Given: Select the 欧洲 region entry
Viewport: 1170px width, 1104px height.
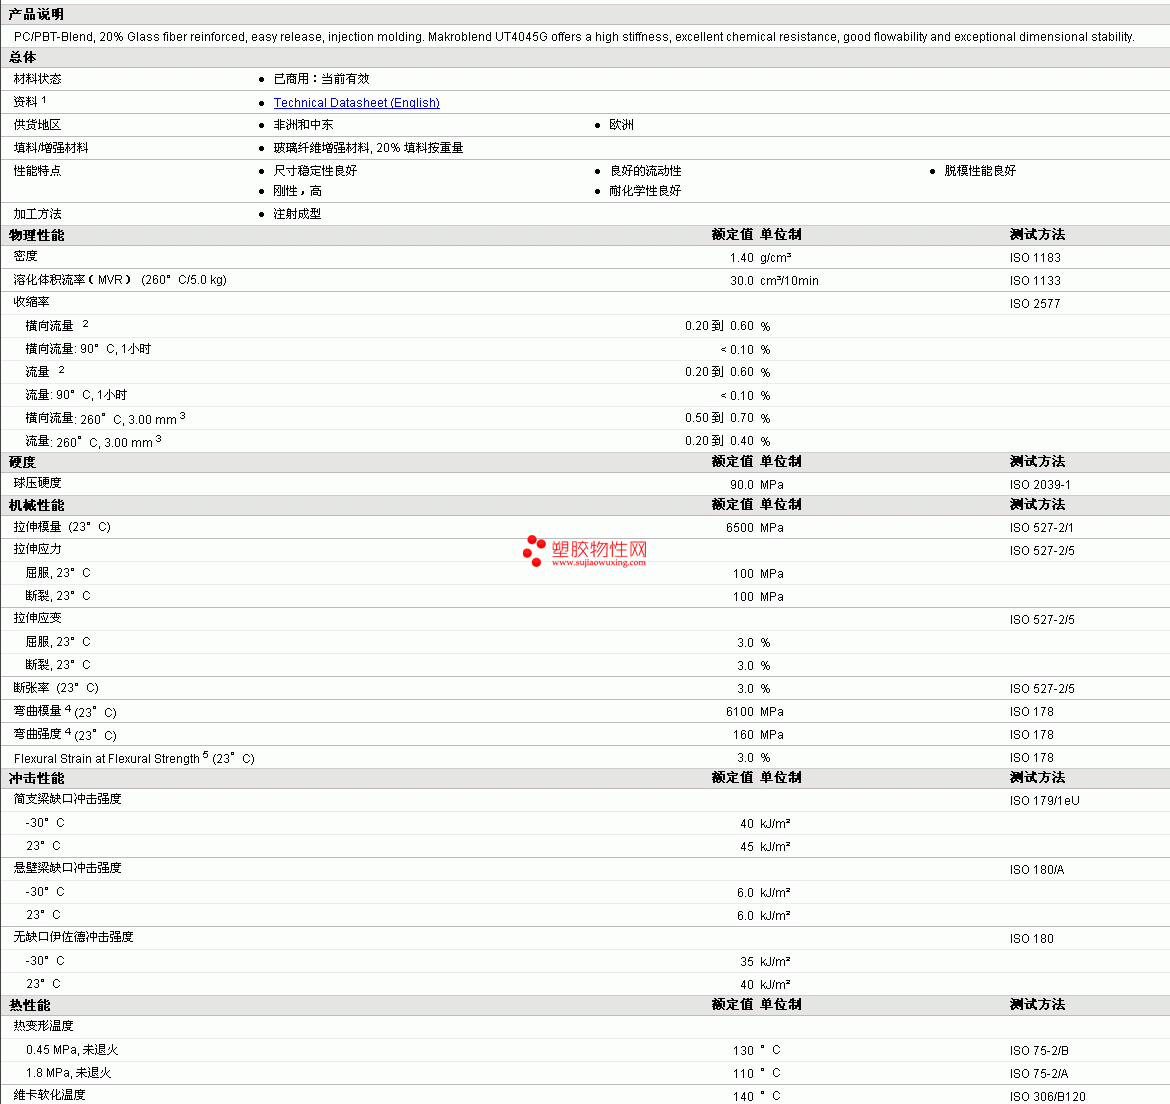Looking at the screenshot, I should pyautogui.click(x=621, y=125).
